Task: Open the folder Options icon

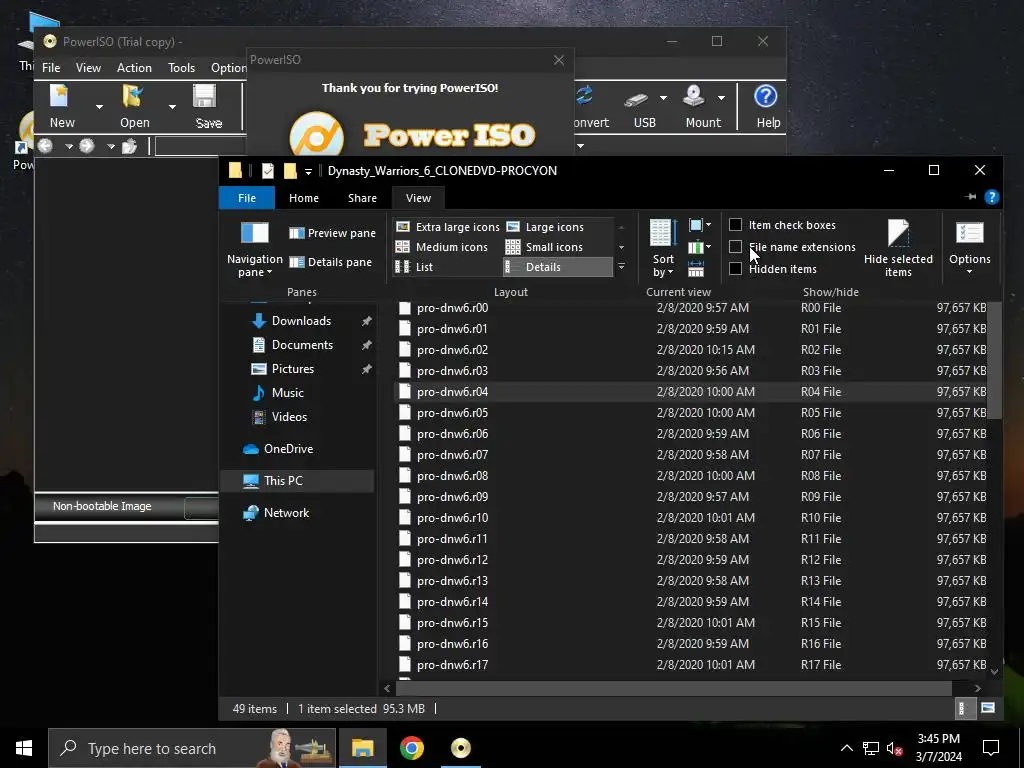Action: click(969, 233)
